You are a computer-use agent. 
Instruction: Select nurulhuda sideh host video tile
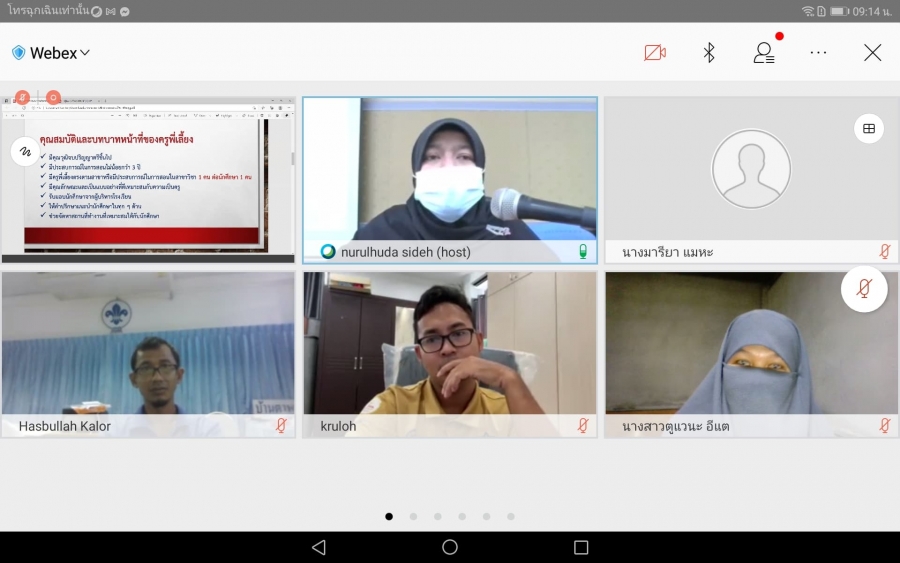pos(449,170)
